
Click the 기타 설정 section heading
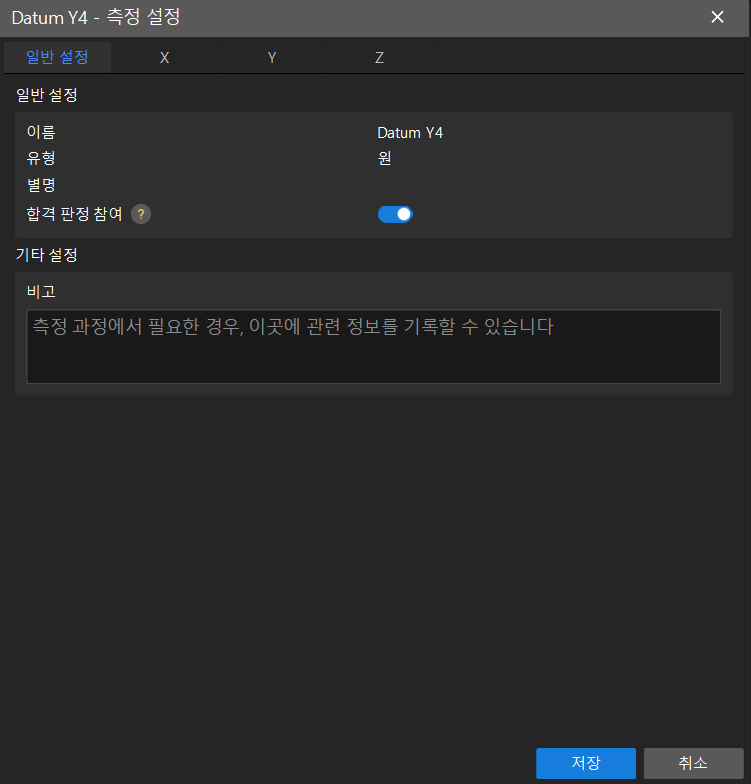[46, 254]
